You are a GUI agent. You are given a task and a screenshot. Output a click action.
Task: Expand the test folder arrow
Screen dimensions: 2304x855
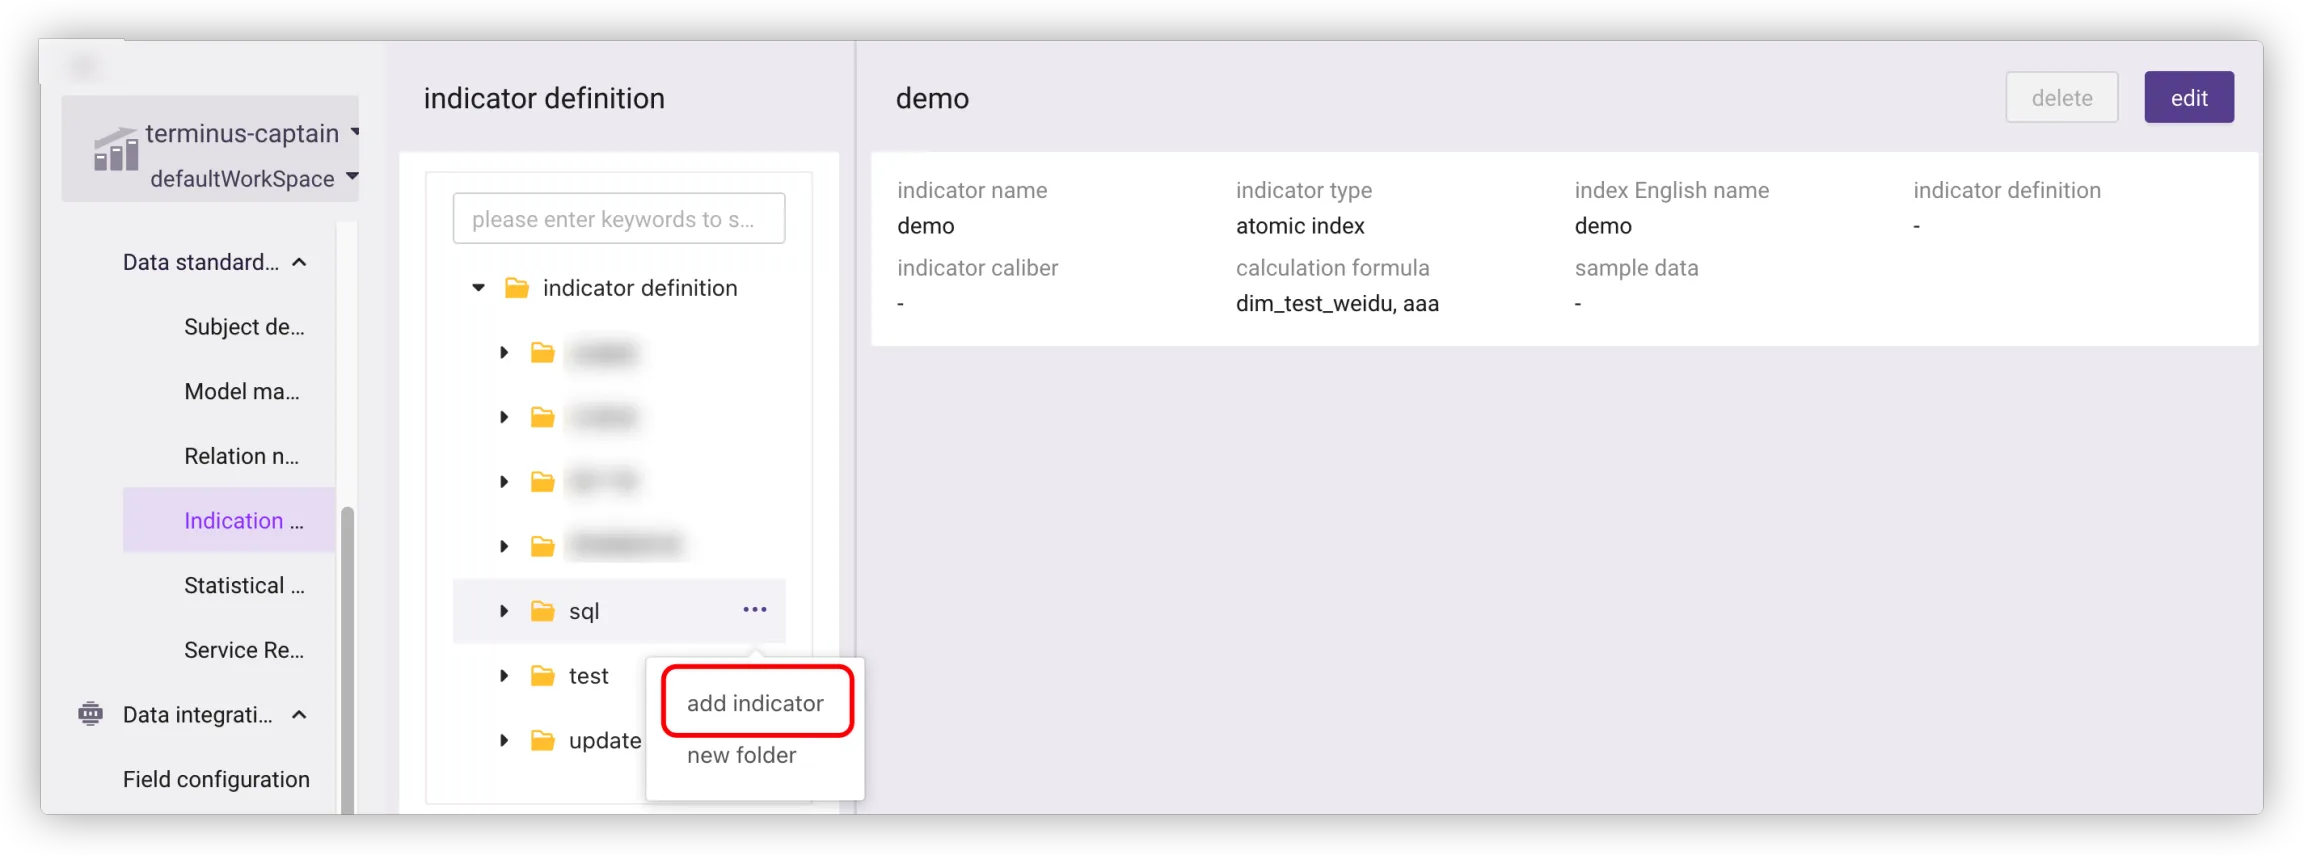pos(504,676)
